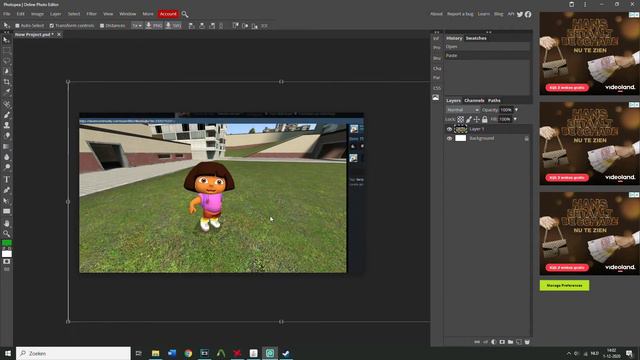The height and width of the screenshot is (360, 640).
Task: Toggle Distances checkbox
Action: click(102, 25)
